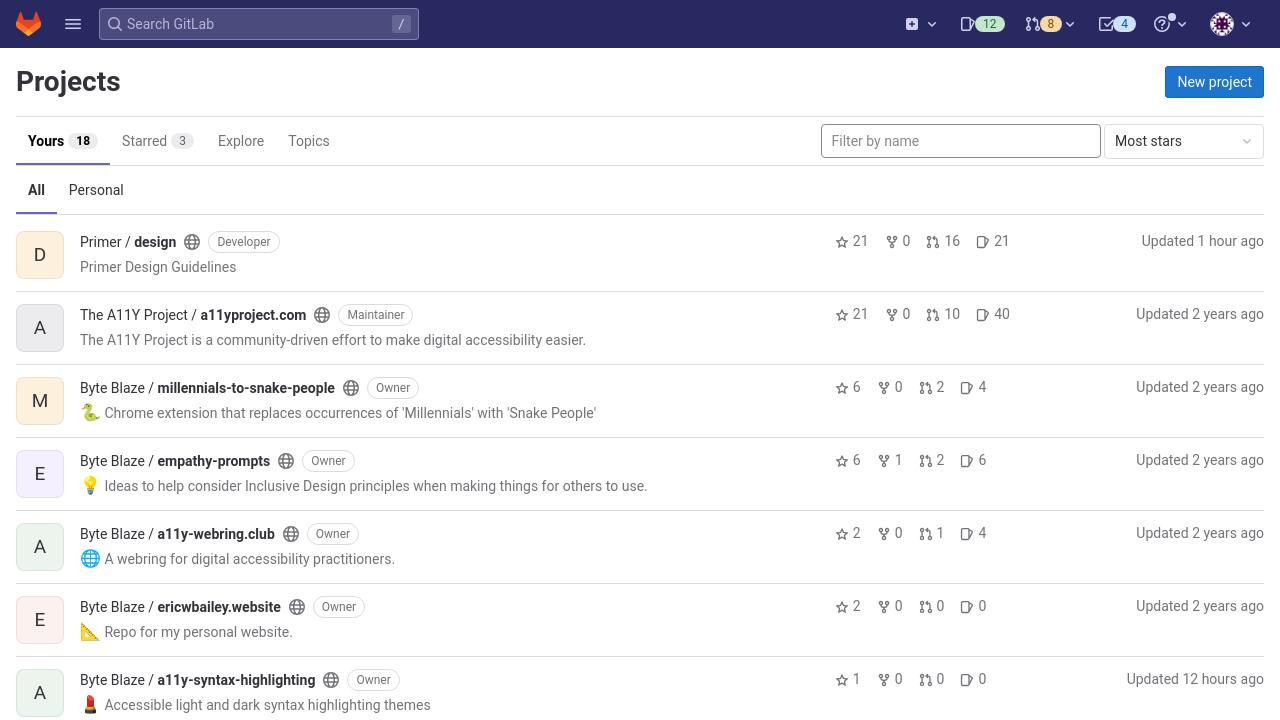Open the help question mark menu

pos(1170,24)
